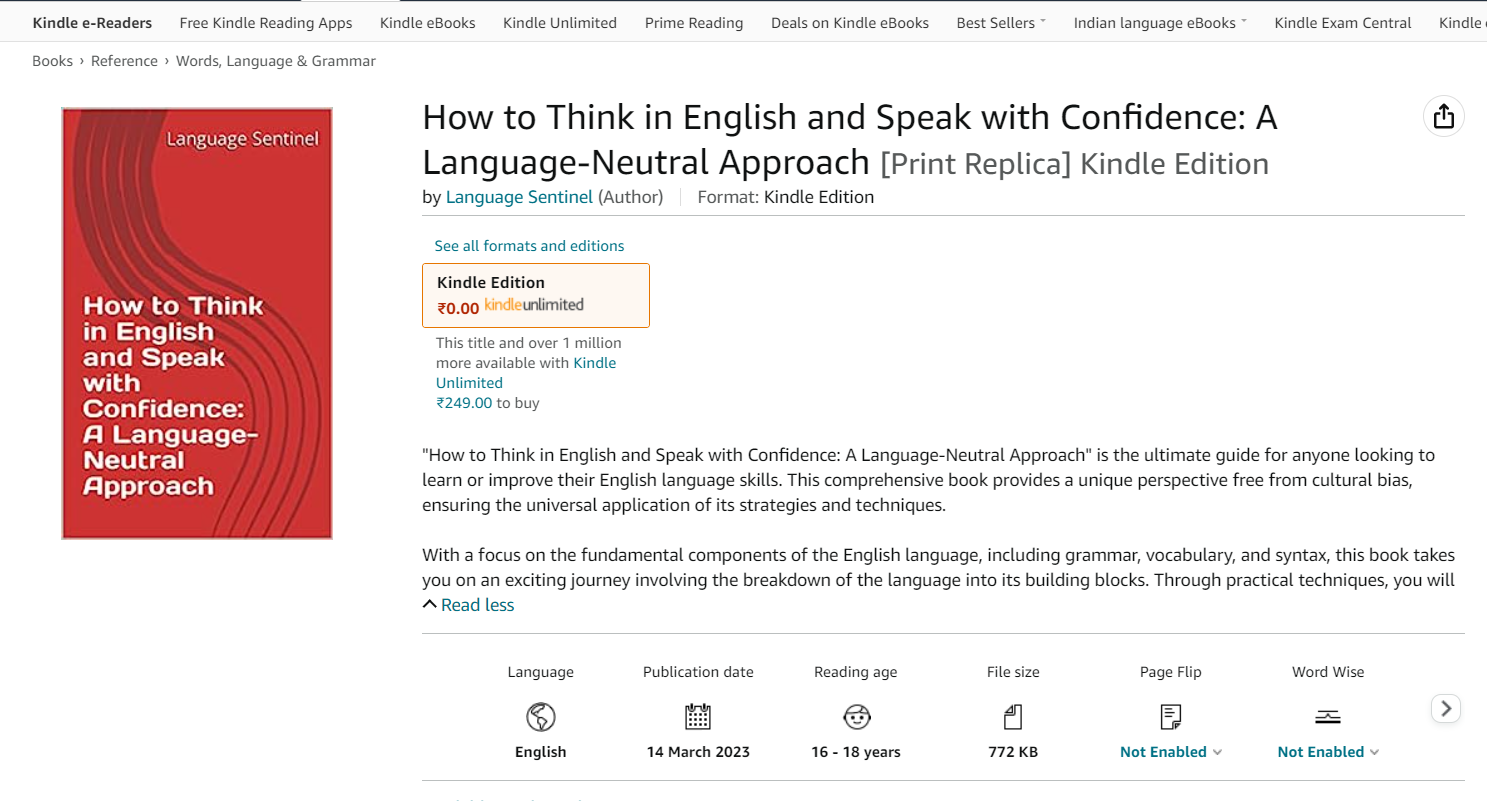Click See all formats and editions
Screen dimensions: 1487x801
pos(529,246)
